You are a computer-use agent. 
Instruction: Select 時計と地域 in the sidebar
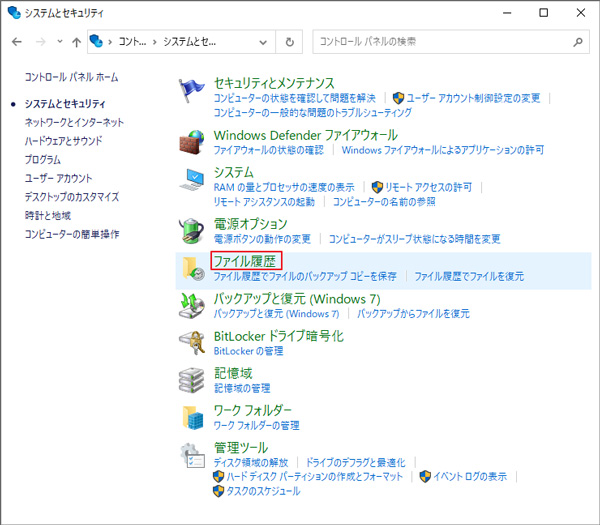48,215
